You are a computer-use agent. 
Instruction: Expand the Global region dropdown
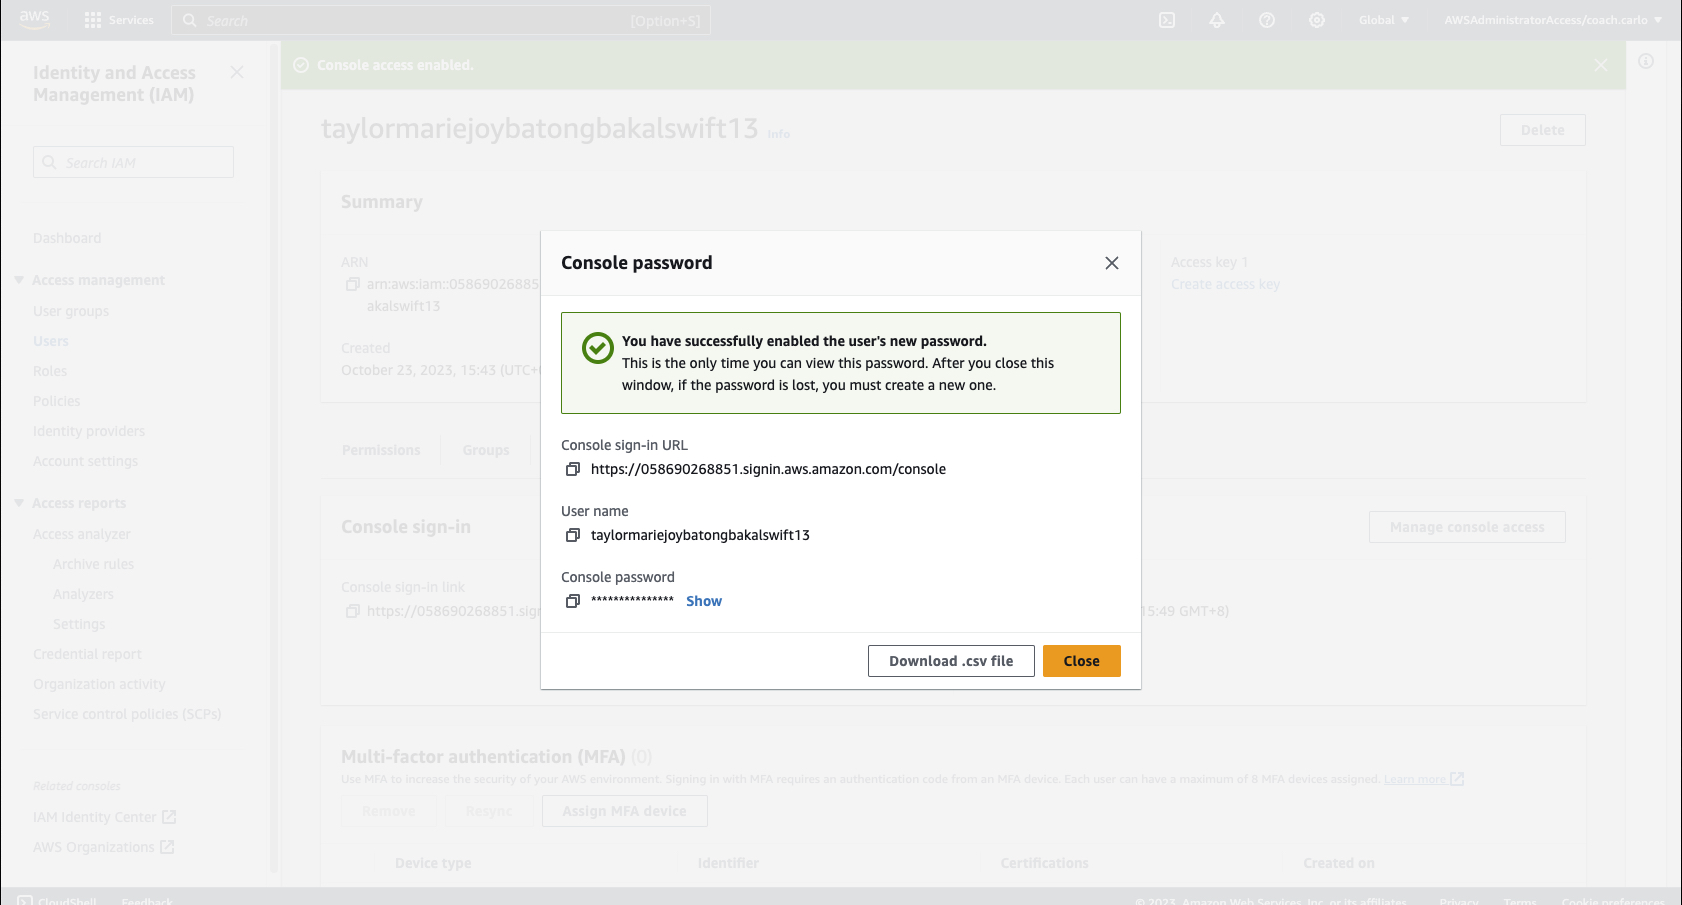[1383, 20]
